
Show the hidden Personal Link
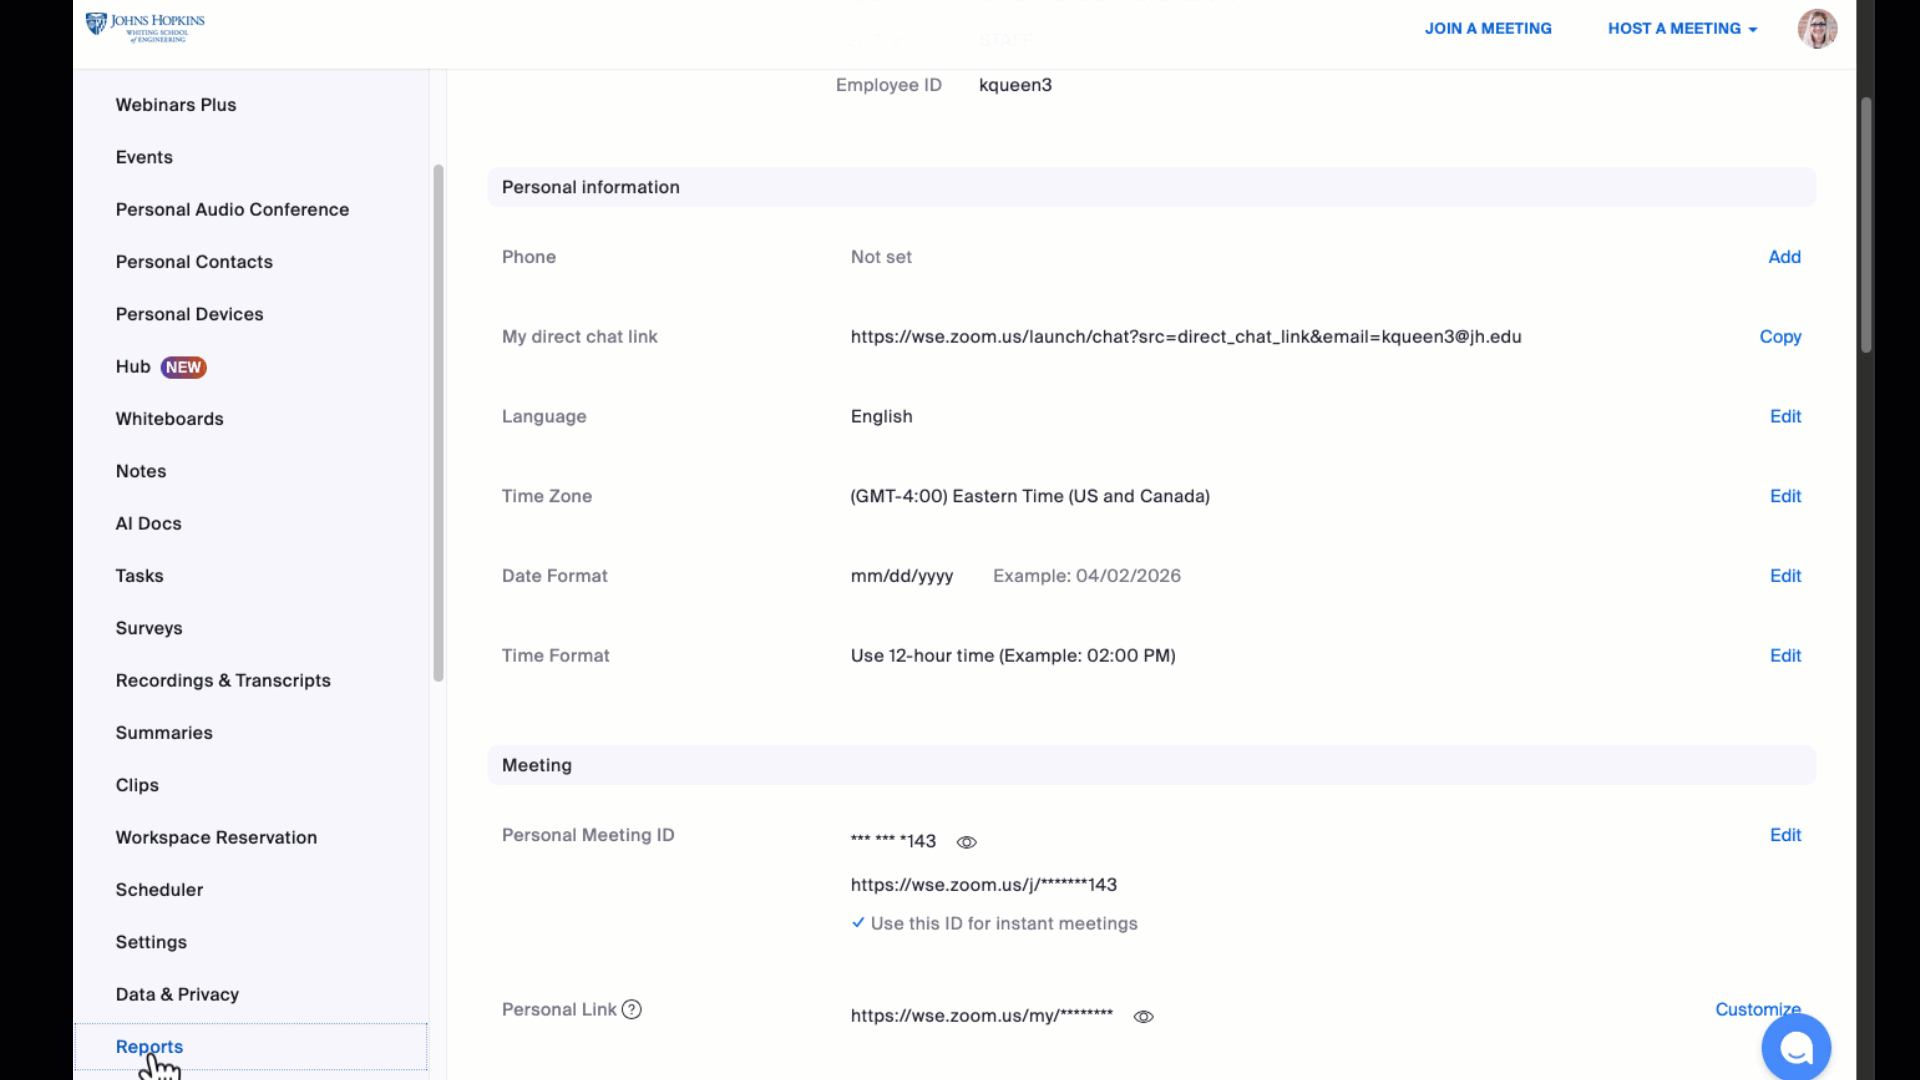click(x=1143, y=1016)
